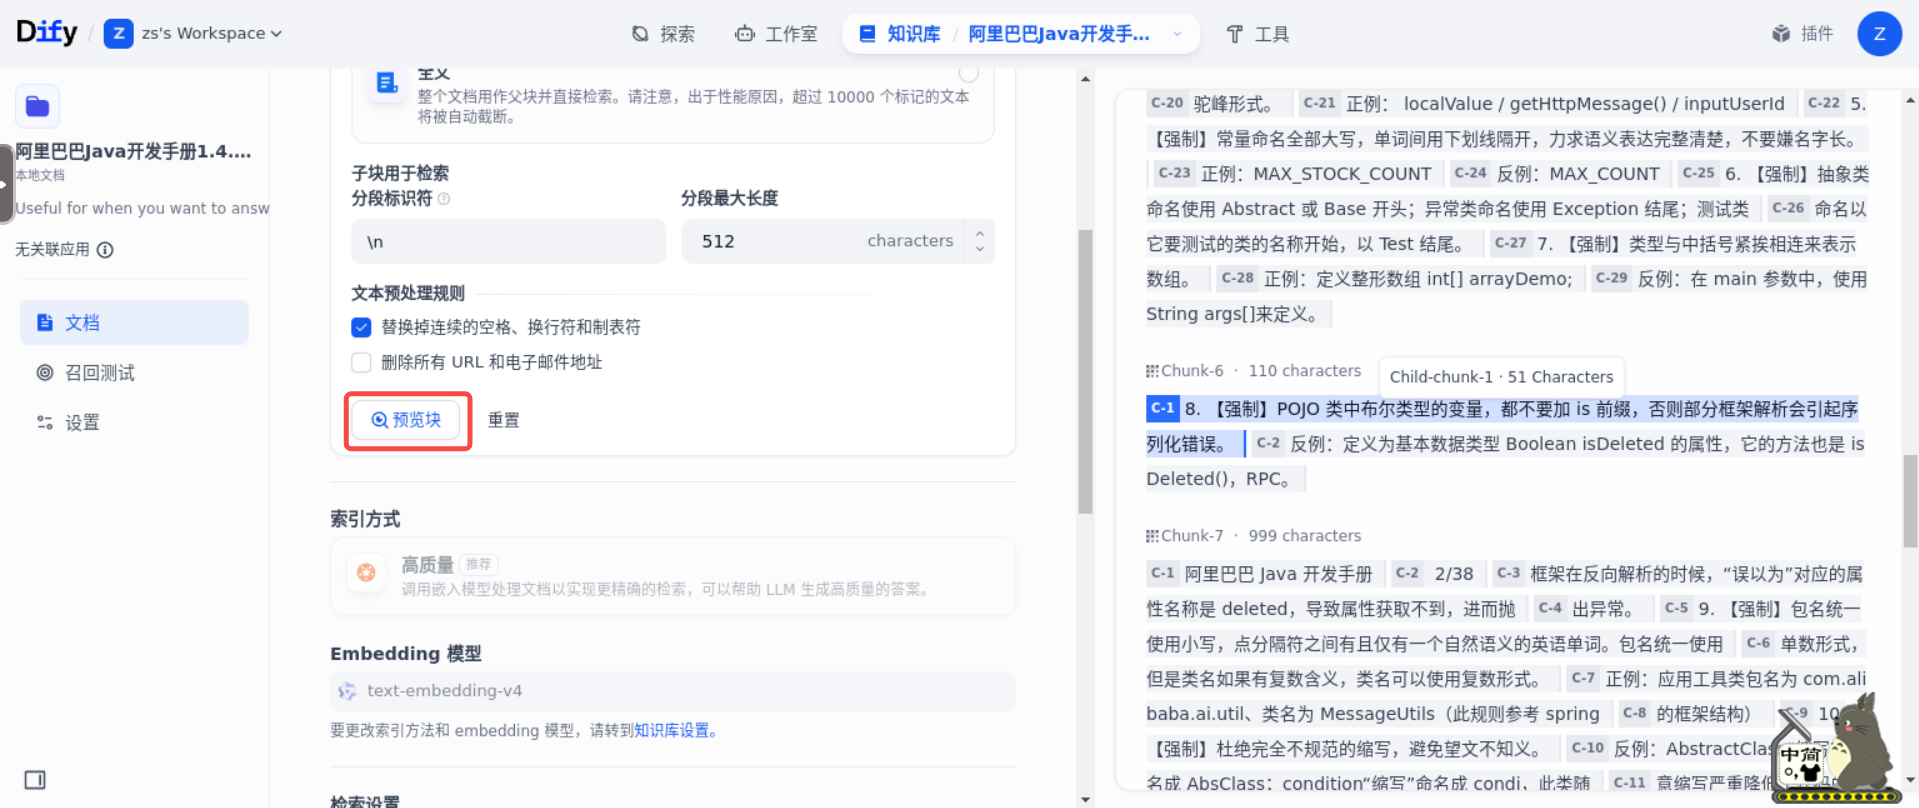Click the settings panel scroll-up arrow
The height and width of the screenshot is (808, 1919).
pos(1085,78)
